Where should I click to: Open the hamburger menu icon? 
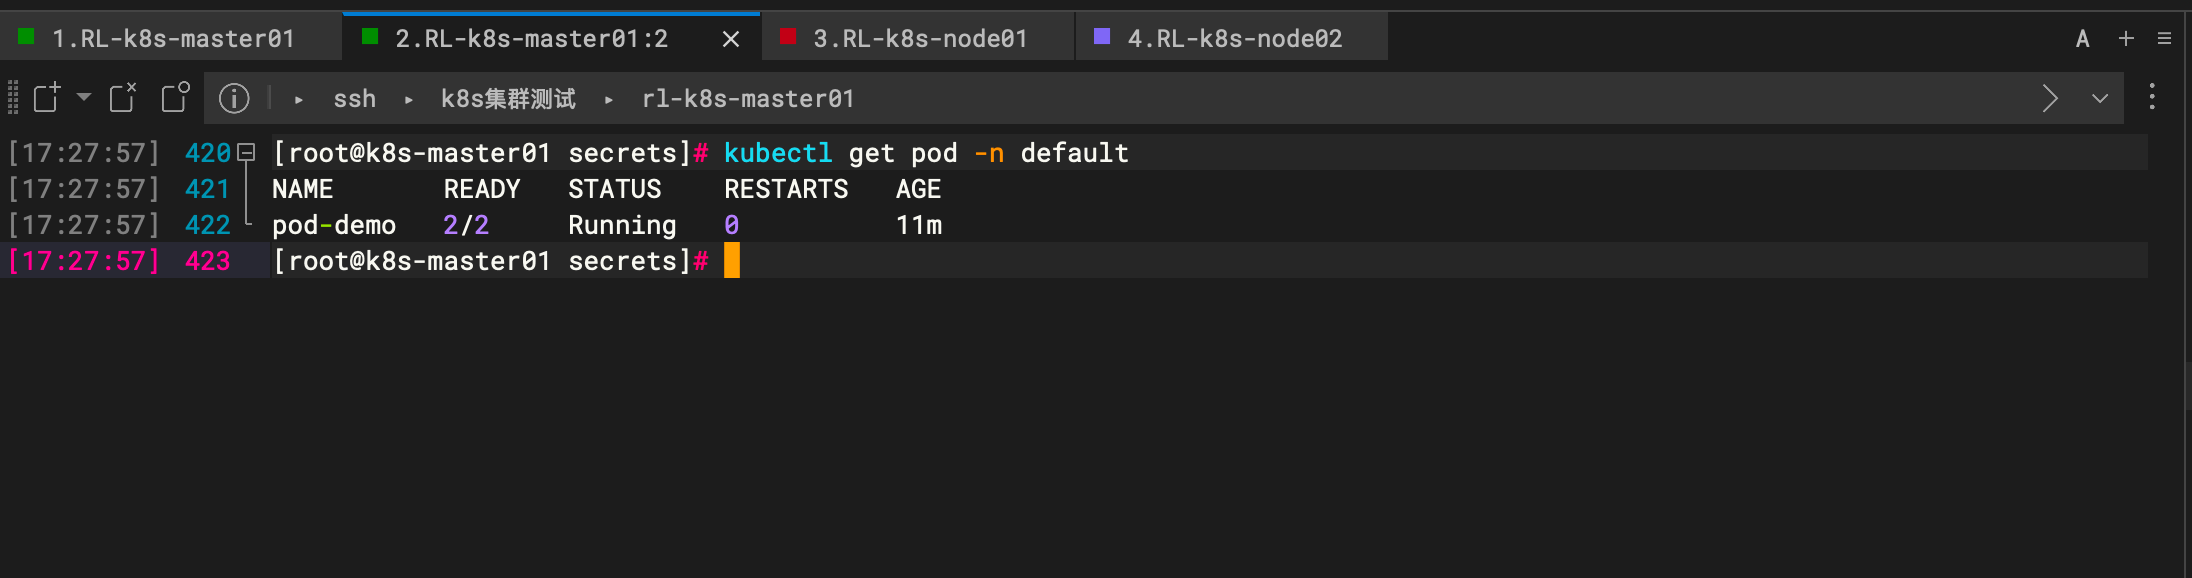coord(2164,39)
